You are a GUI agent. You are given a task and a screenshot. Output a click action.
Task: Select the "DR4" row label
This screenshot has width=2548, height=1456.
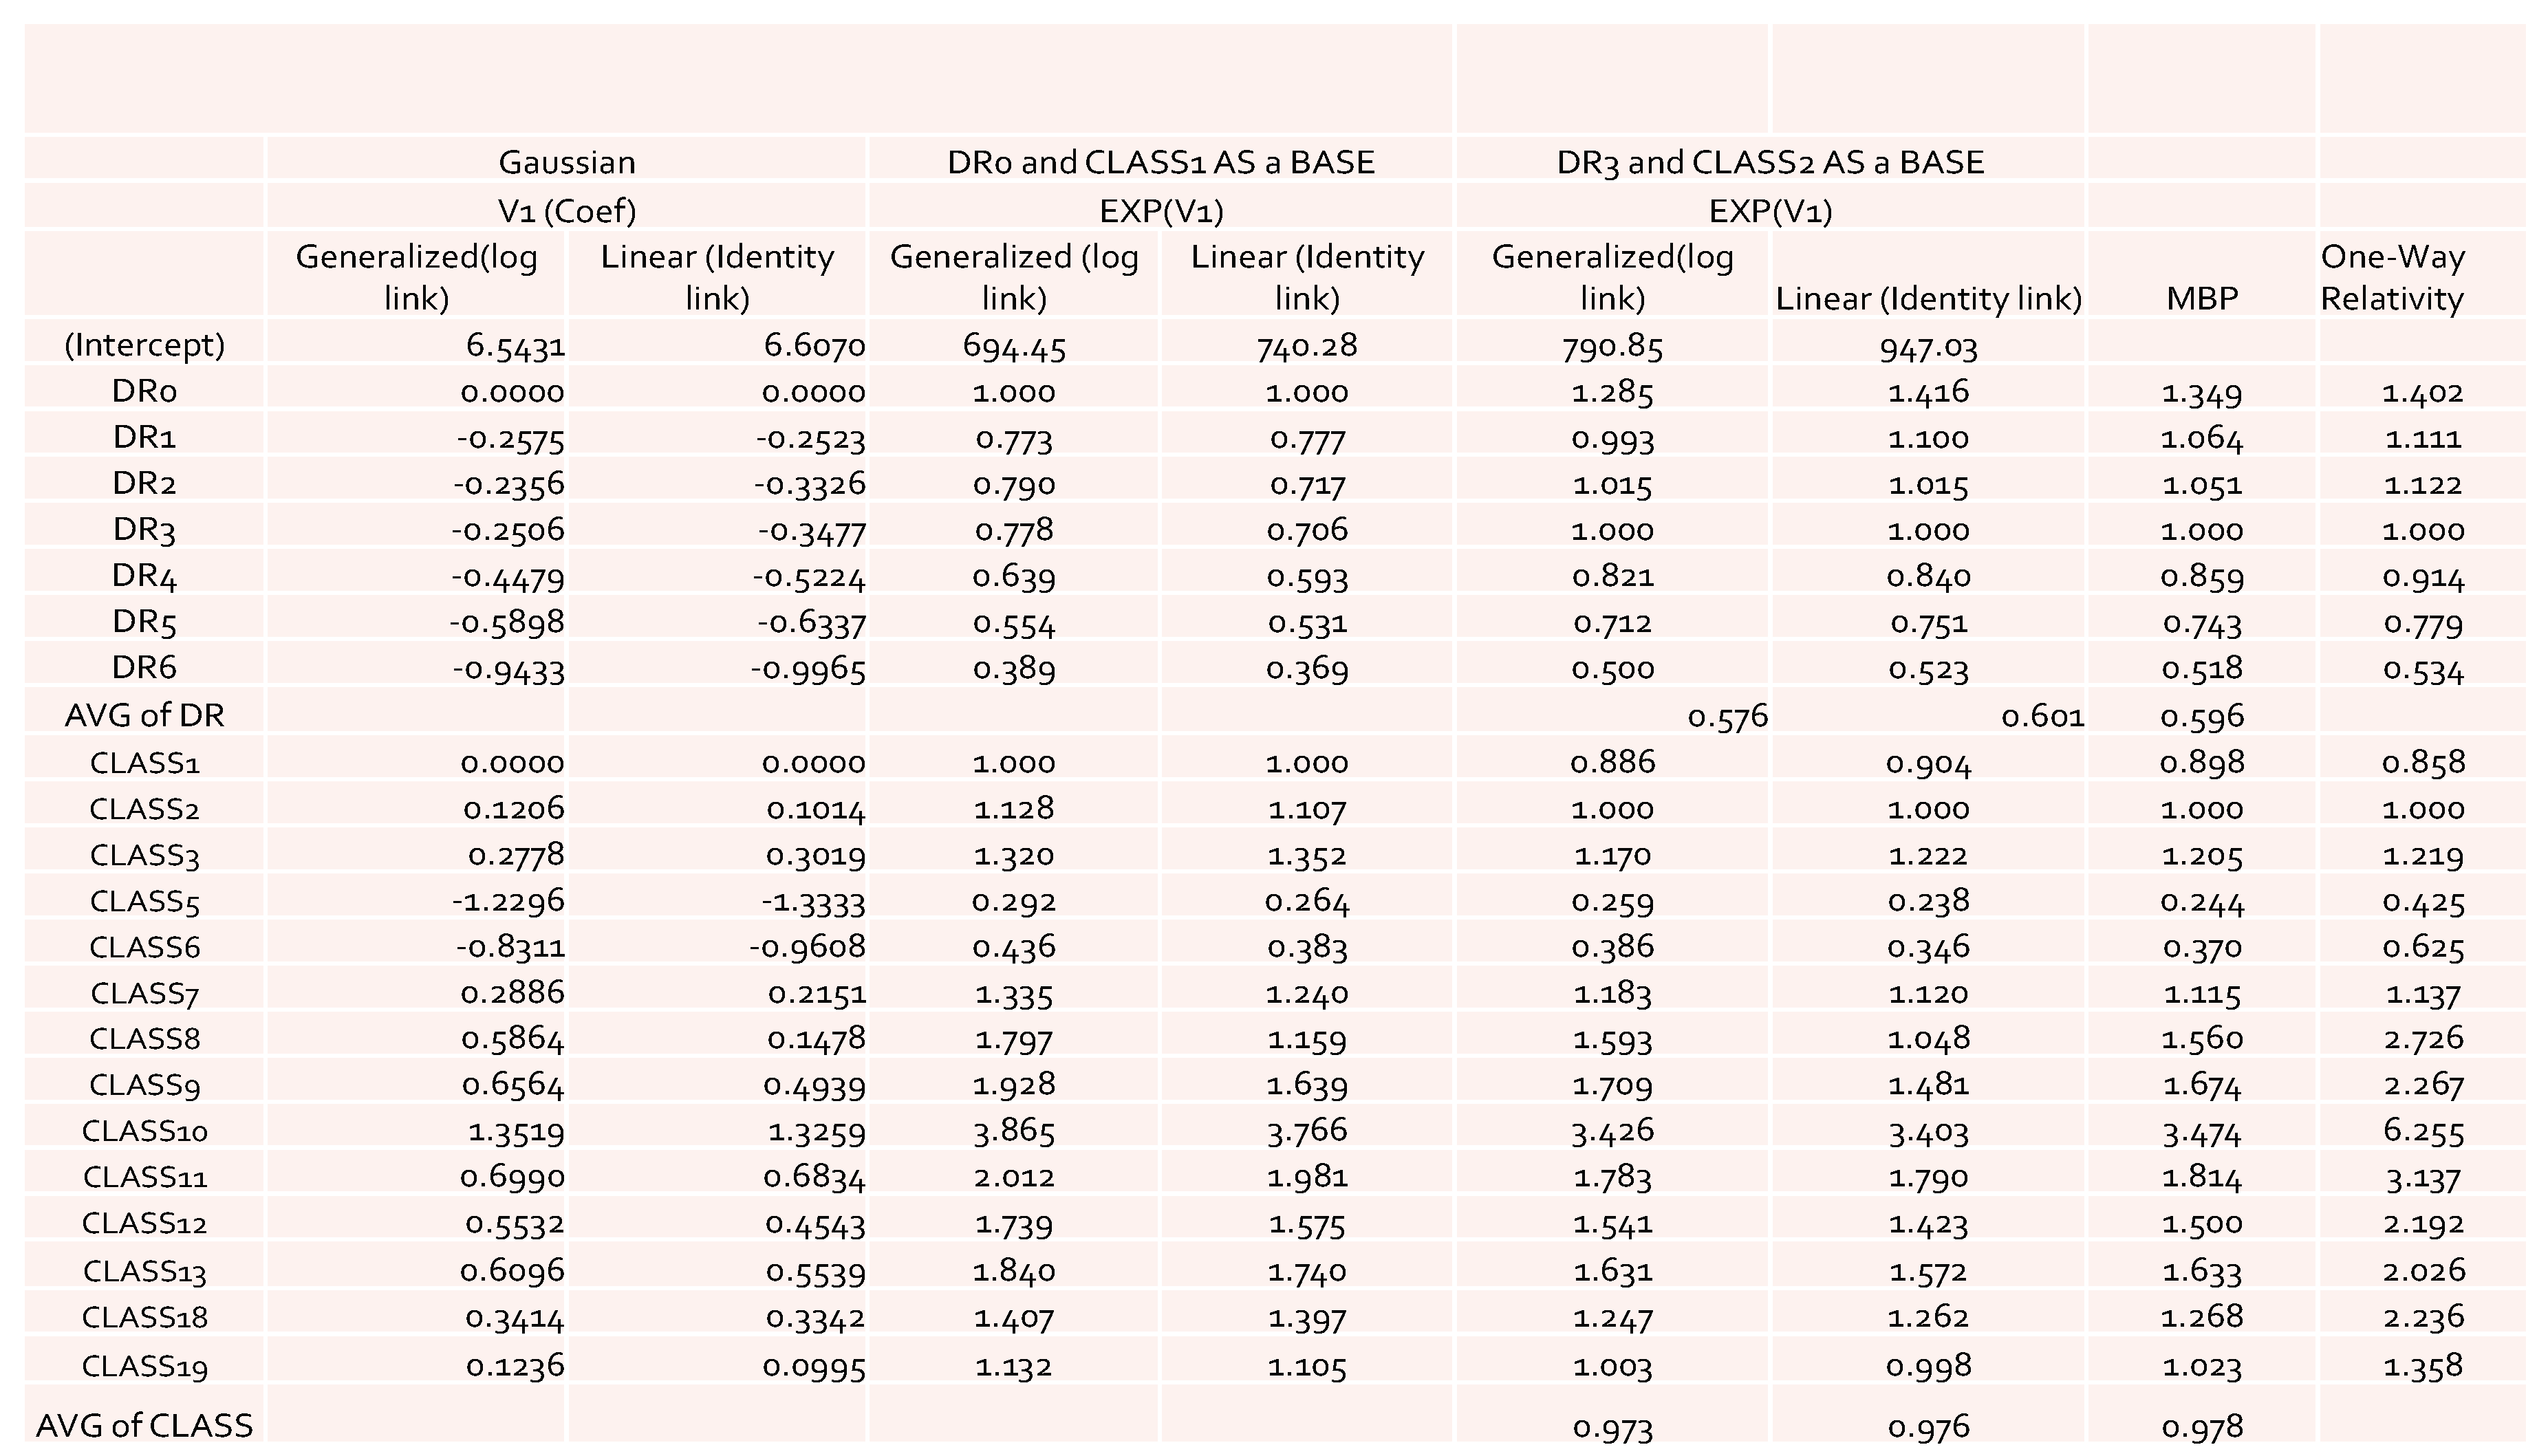(x=144, y=576)
